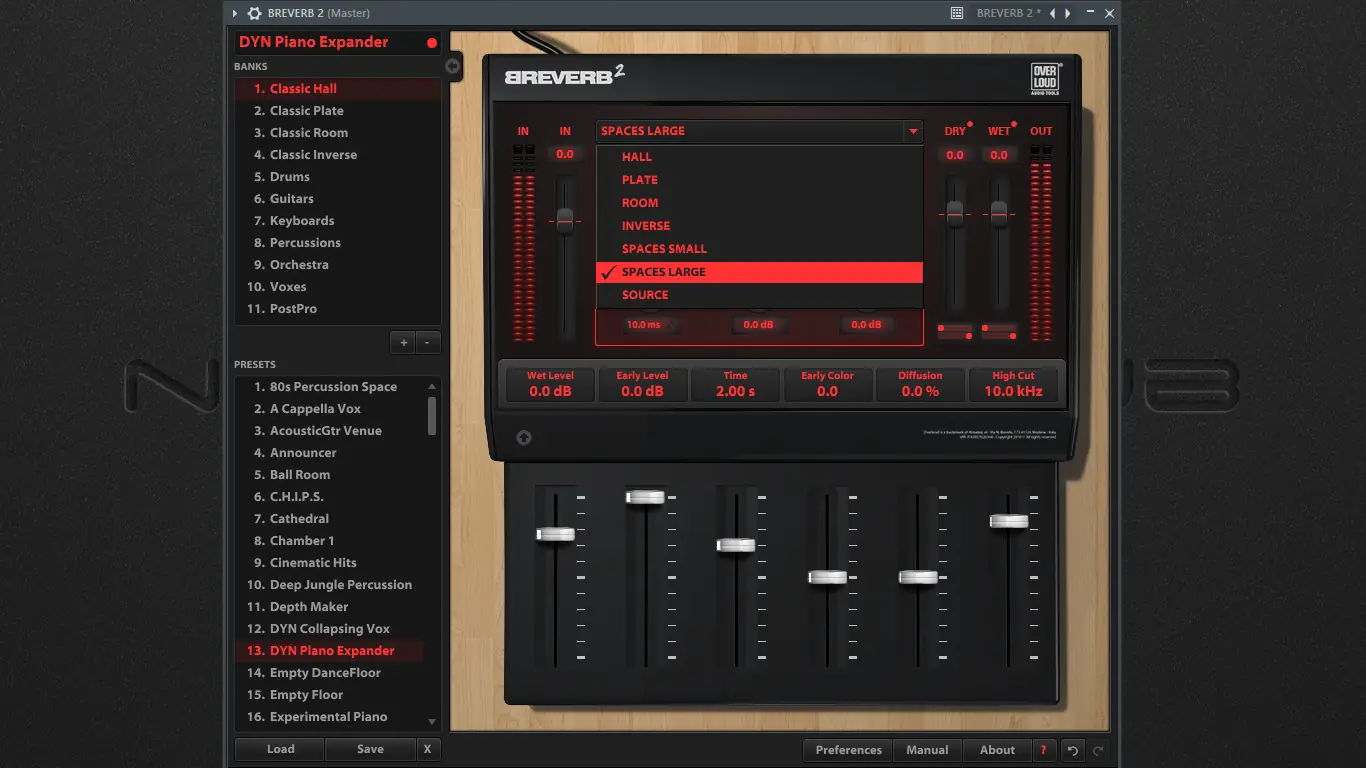Open the algorithm dropdown arrow
1366x768 pixels.
coord(912,131)
